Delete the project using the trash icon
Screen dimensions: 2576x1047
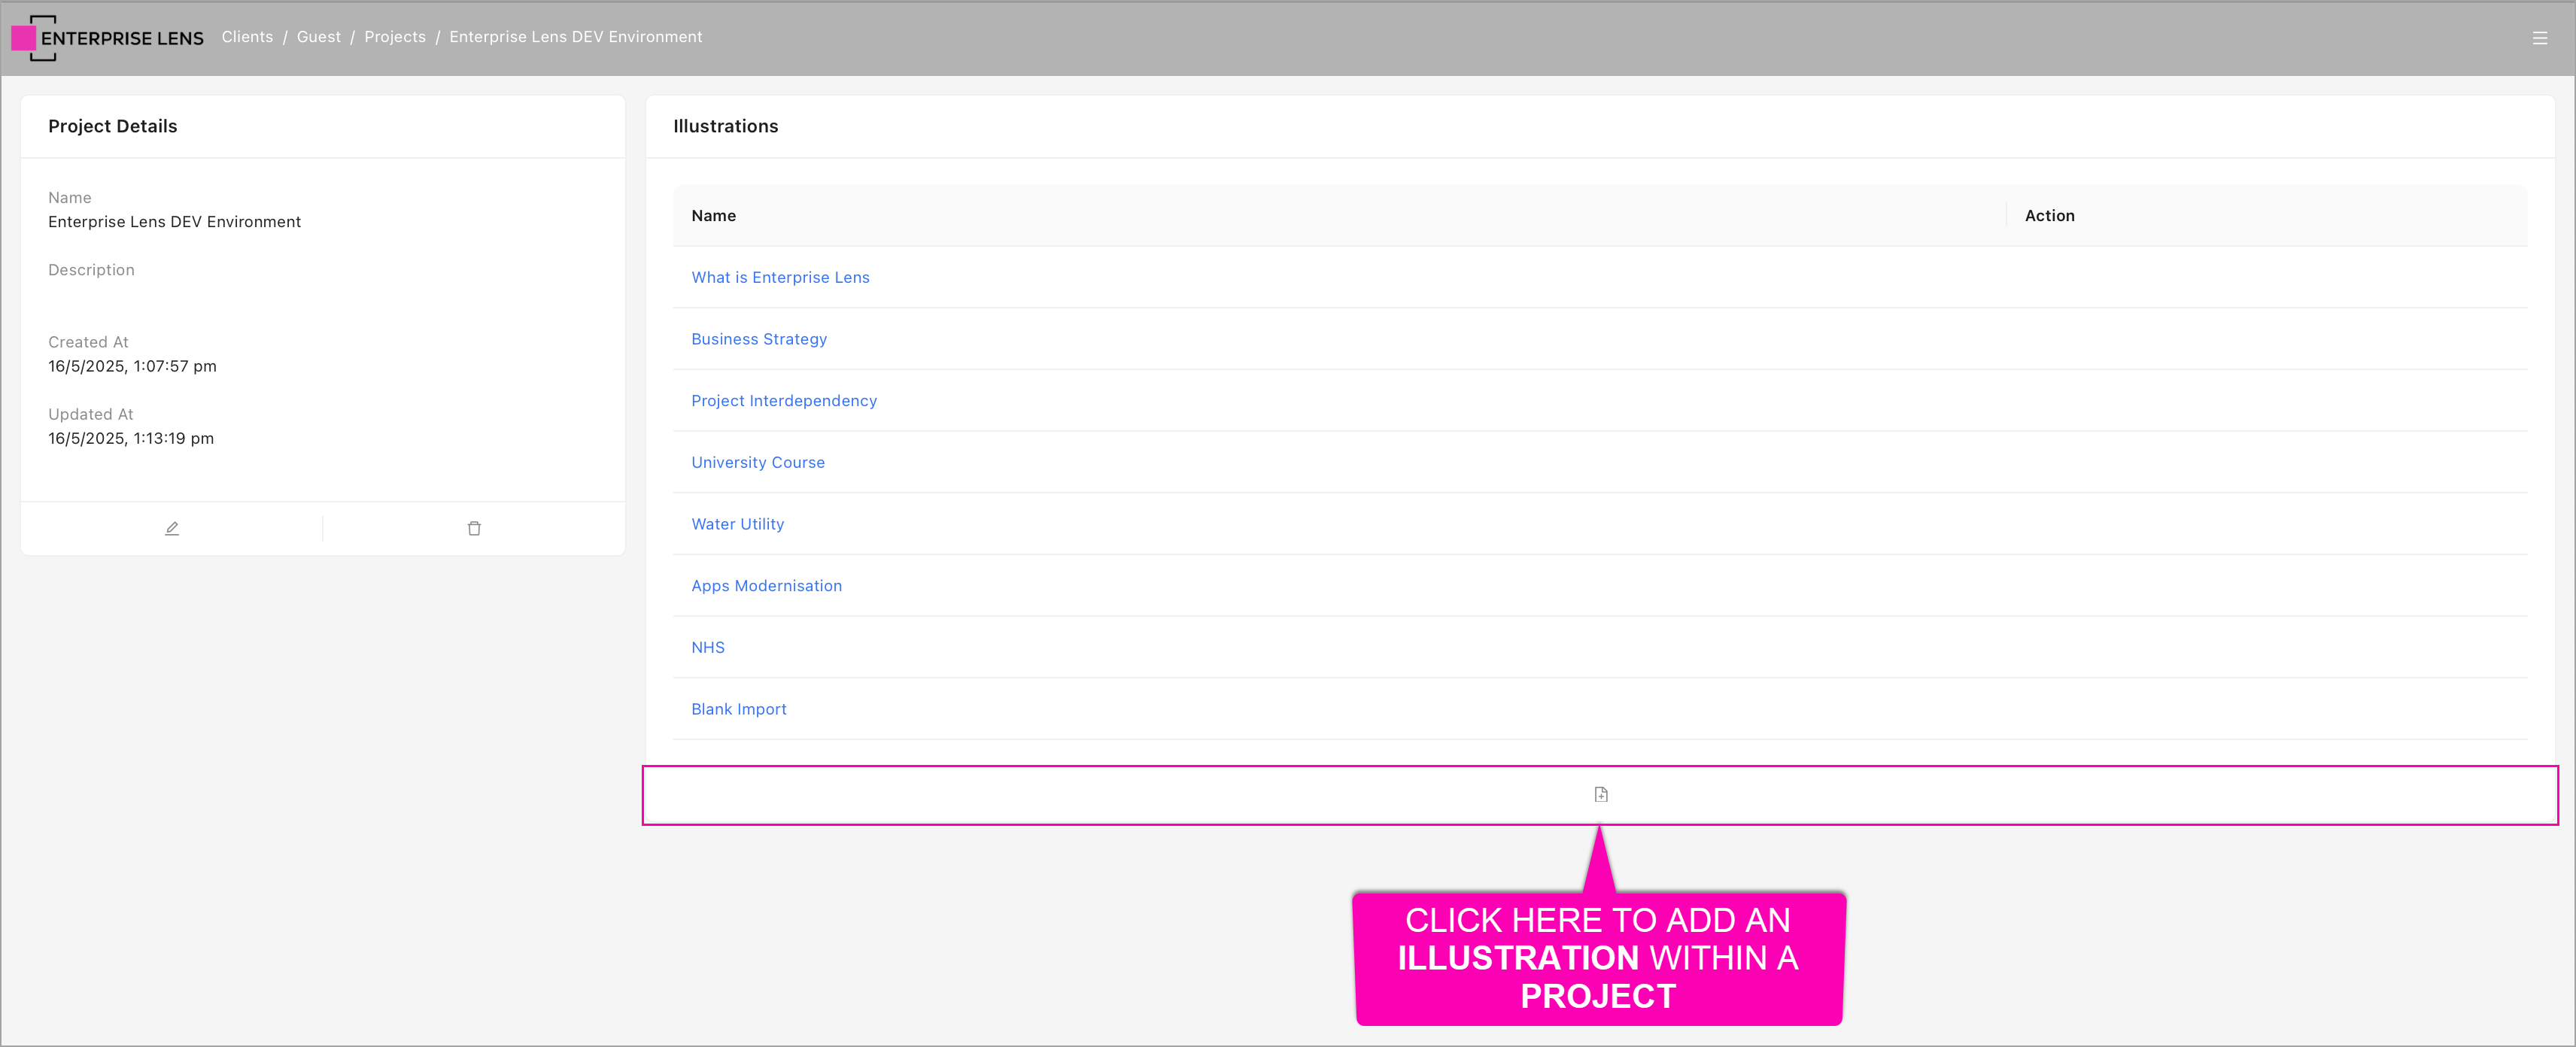coord(474,527)
